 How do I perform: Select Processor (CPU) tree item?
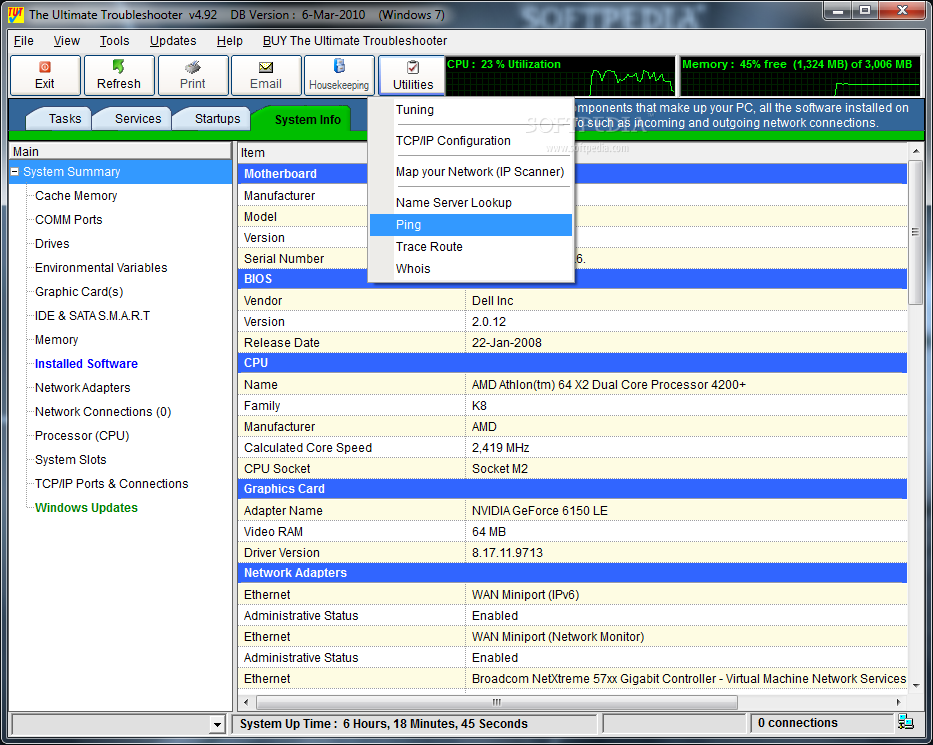(82, 436)
